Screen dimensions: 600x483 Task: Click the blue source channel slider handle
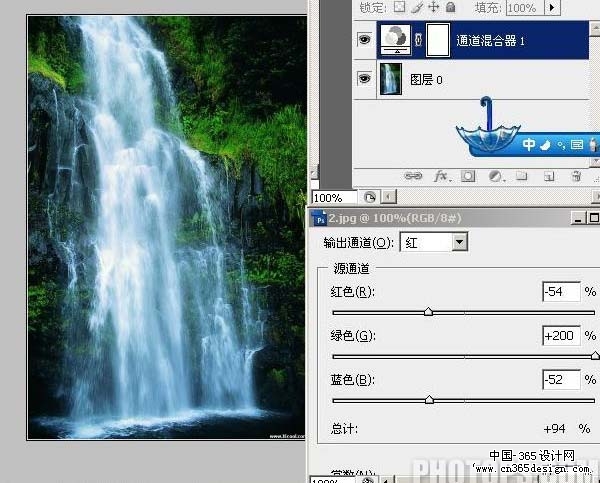429,400
